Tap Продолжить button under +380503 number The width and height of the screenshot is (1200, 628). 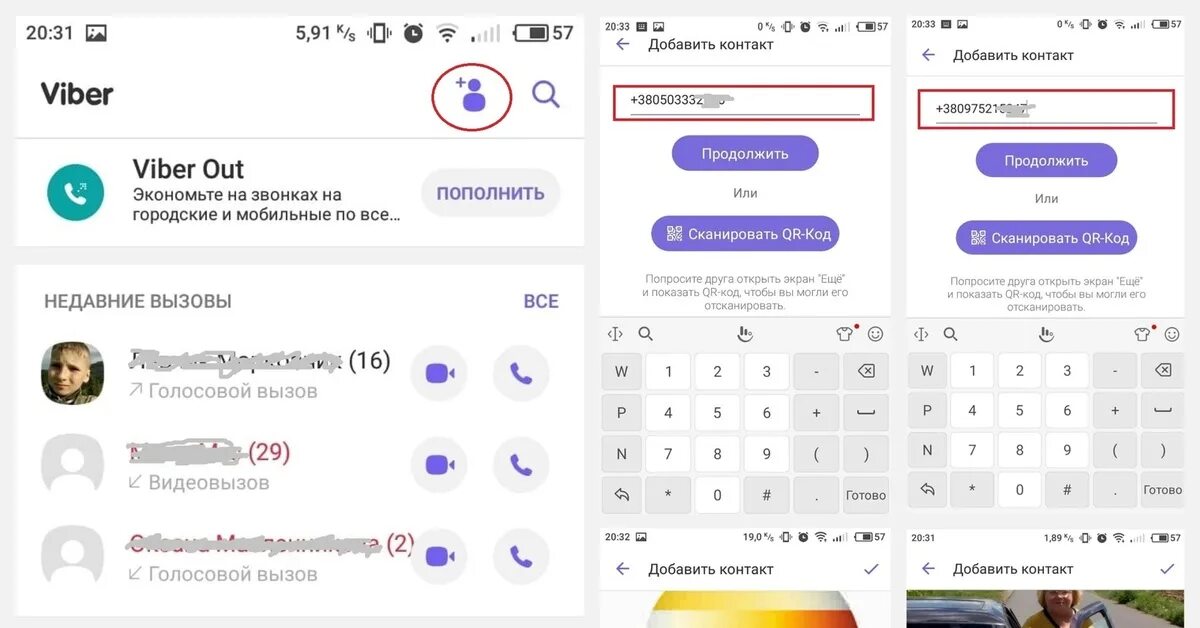coord(745,154)
